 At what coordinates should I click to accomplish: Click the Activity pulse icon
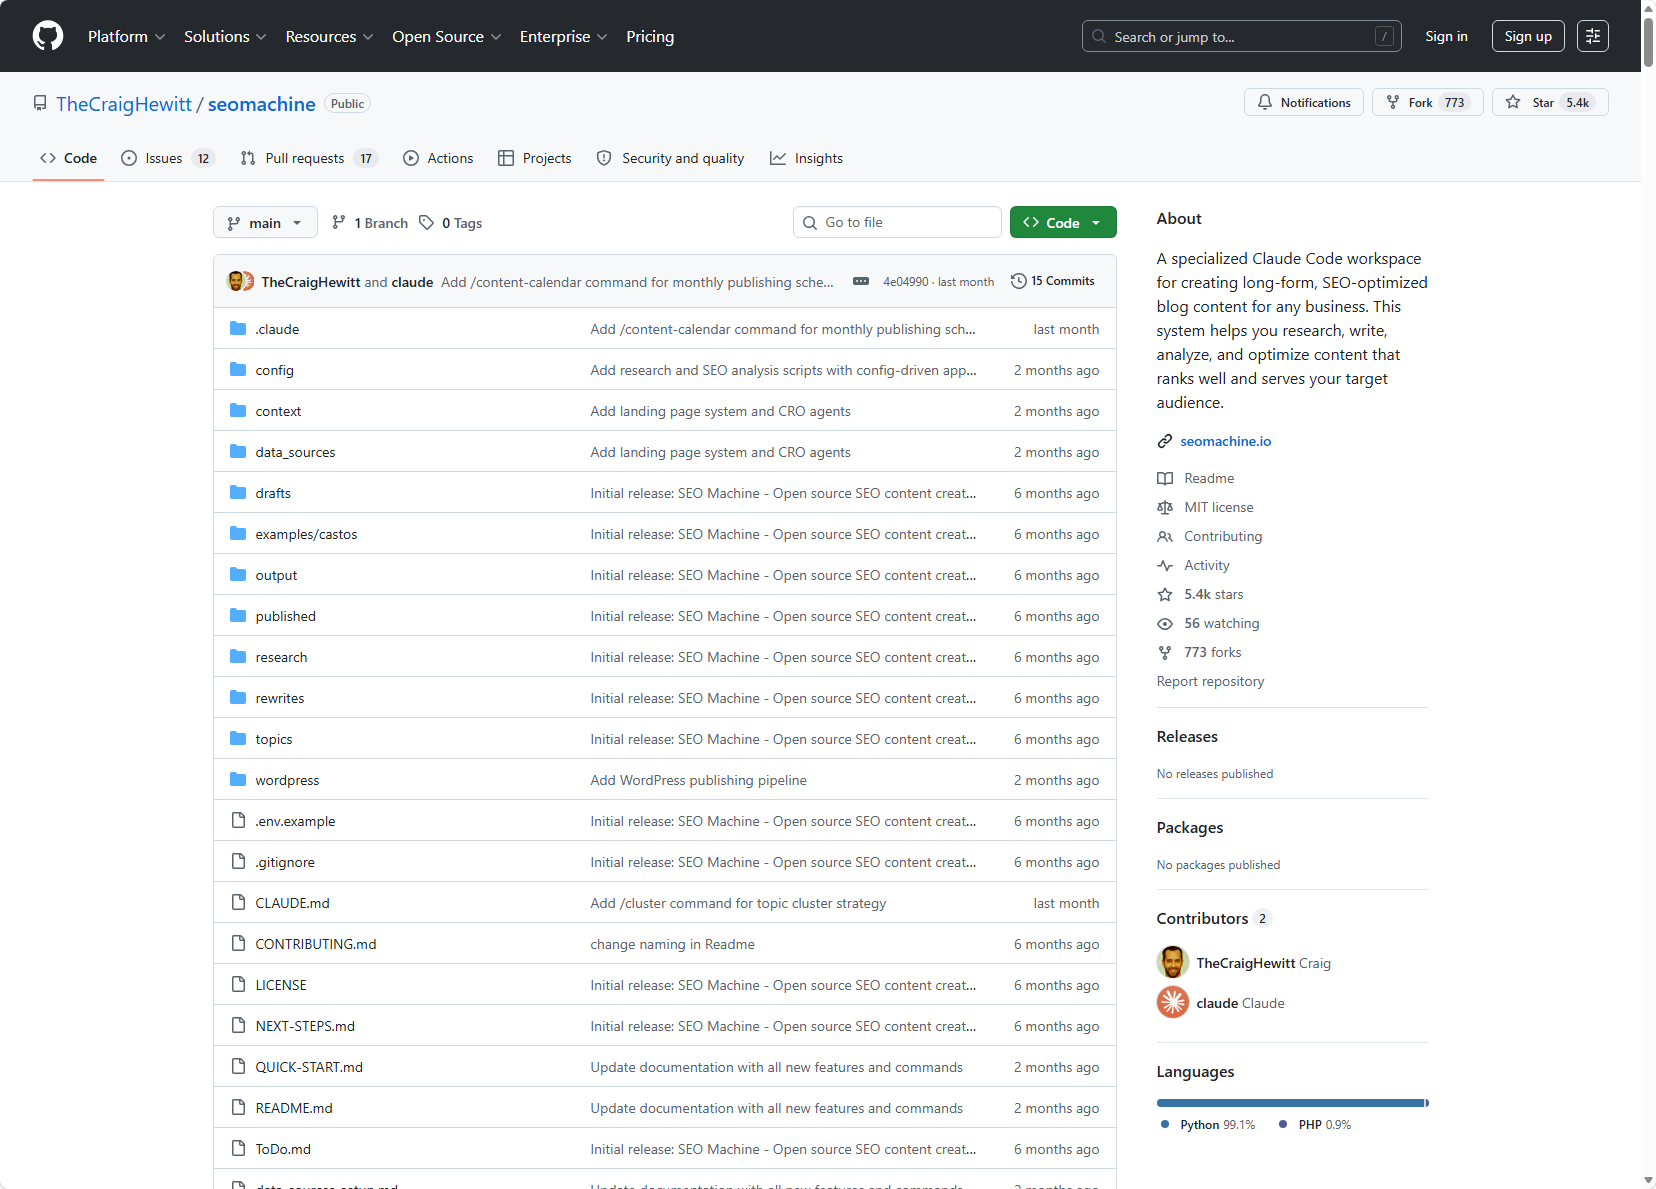tap(1165, 566)
